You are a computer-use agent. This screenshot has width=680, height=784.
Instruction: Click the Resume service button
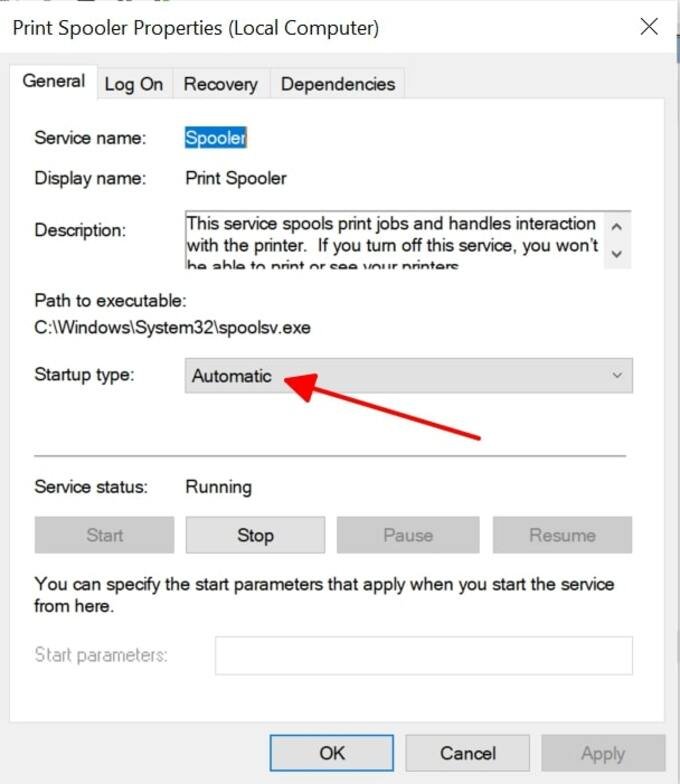[x=562, y=535]
